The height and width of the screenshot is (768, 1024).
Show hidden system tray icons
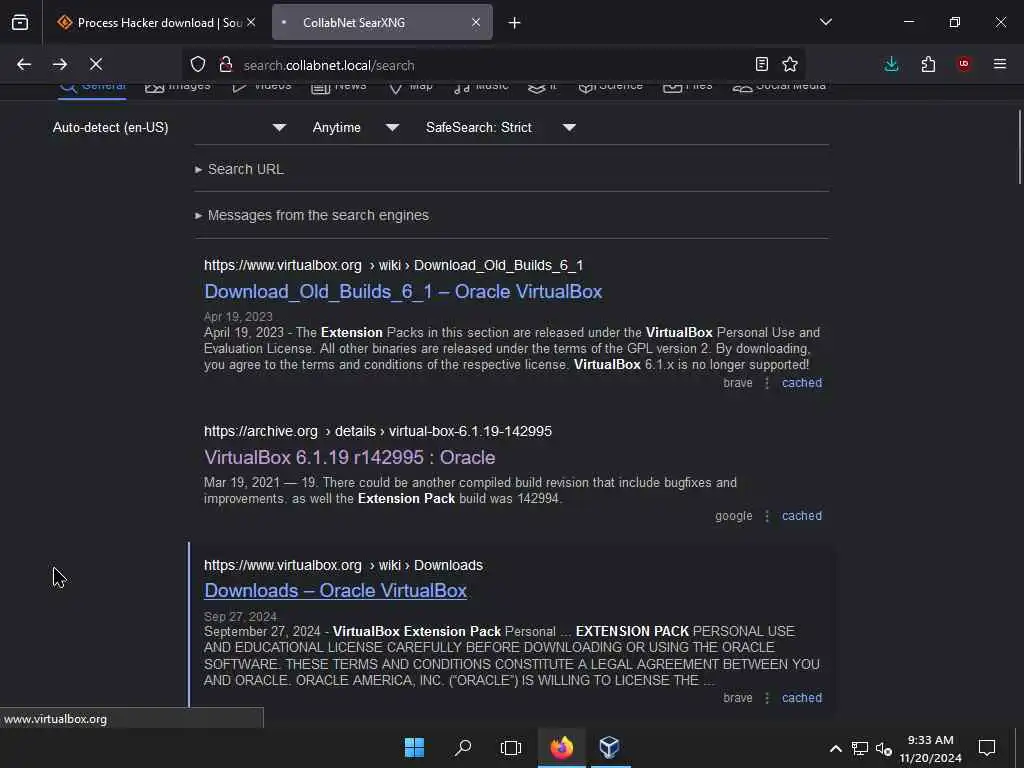point(835,748)
